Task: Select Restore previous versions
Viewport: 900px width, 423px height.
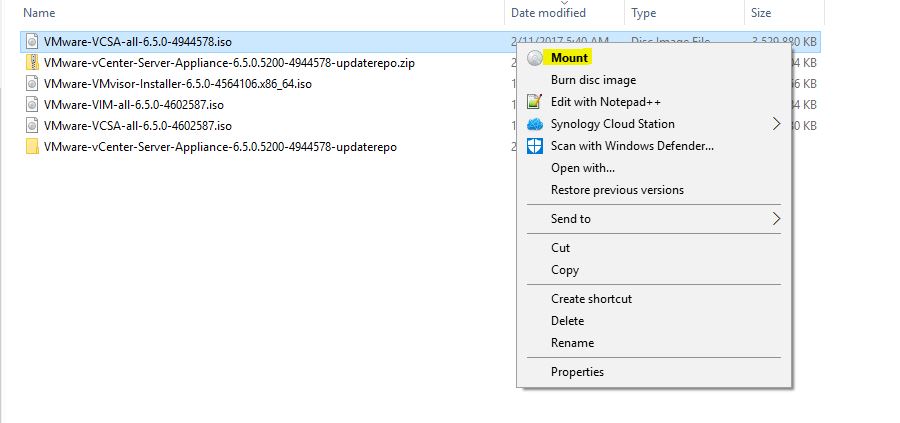Action: tap(617, 189)
